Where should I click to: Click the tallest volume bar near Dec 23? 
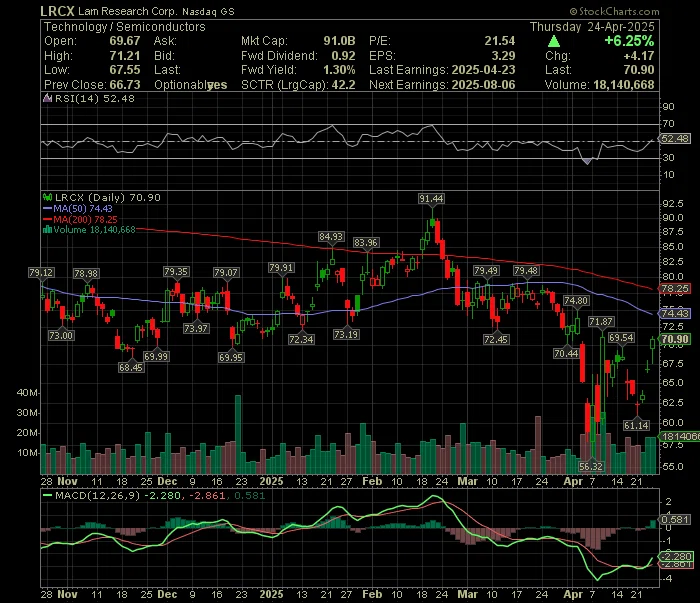pyautogui.click(x=238, y=434)
